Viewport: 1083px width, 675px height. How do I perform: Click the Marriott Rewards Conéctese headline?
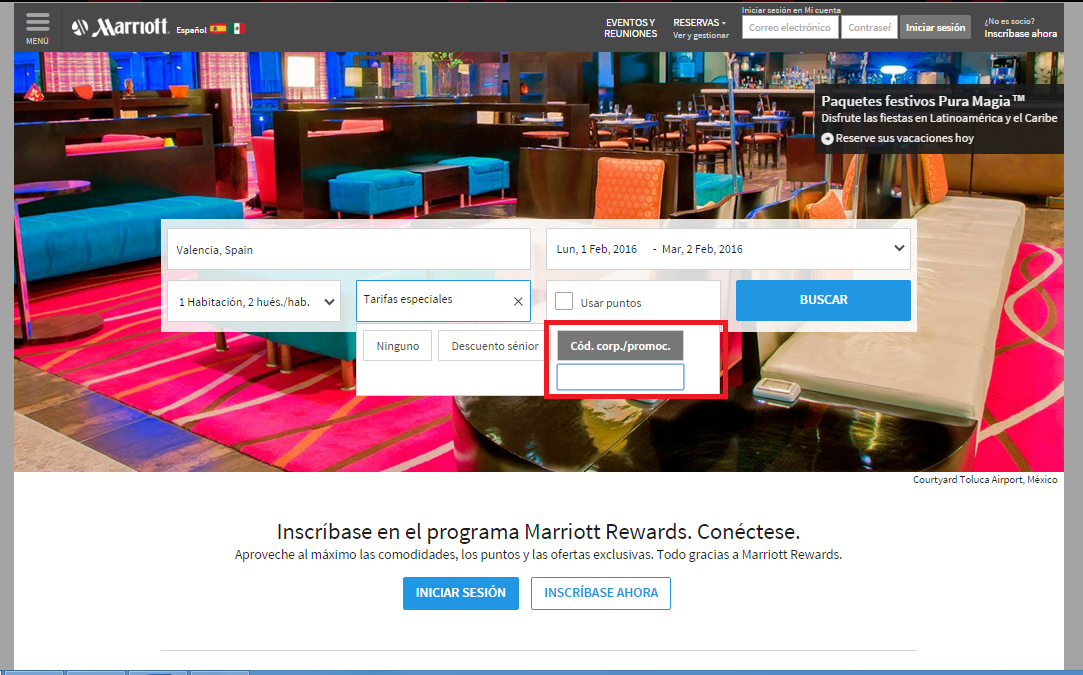[x=538, y=531]
